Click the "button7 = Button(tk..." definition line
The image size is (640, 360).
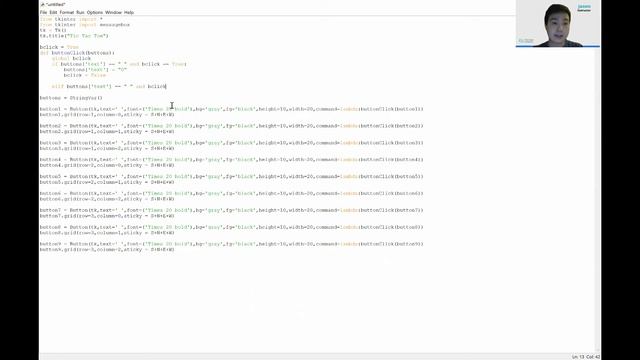[231, 210]
